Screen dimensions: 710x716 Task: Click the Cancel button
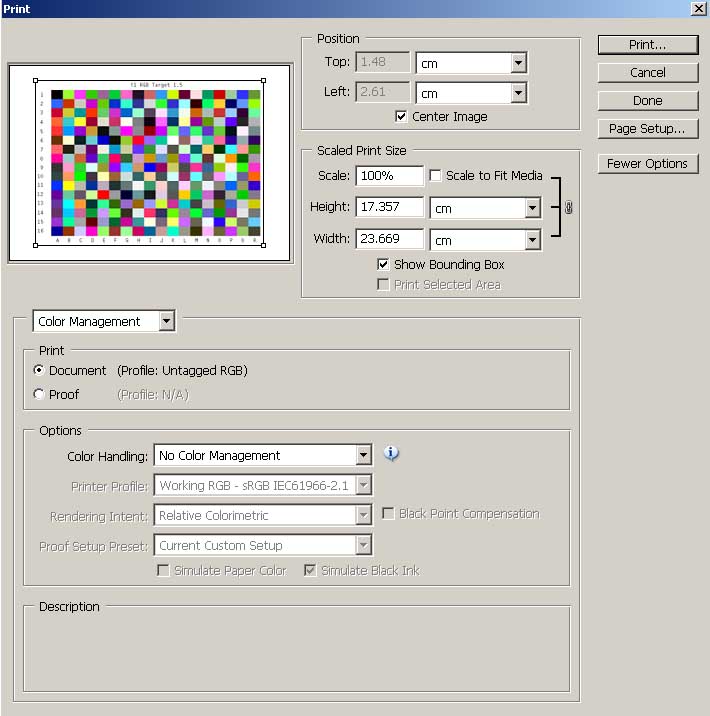(648, 73)
